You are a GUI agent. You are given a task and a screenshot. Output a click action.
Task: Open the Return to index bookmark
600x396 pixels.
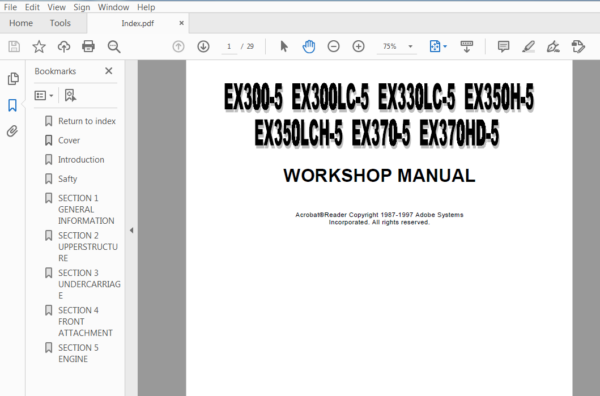coord(87,121)
